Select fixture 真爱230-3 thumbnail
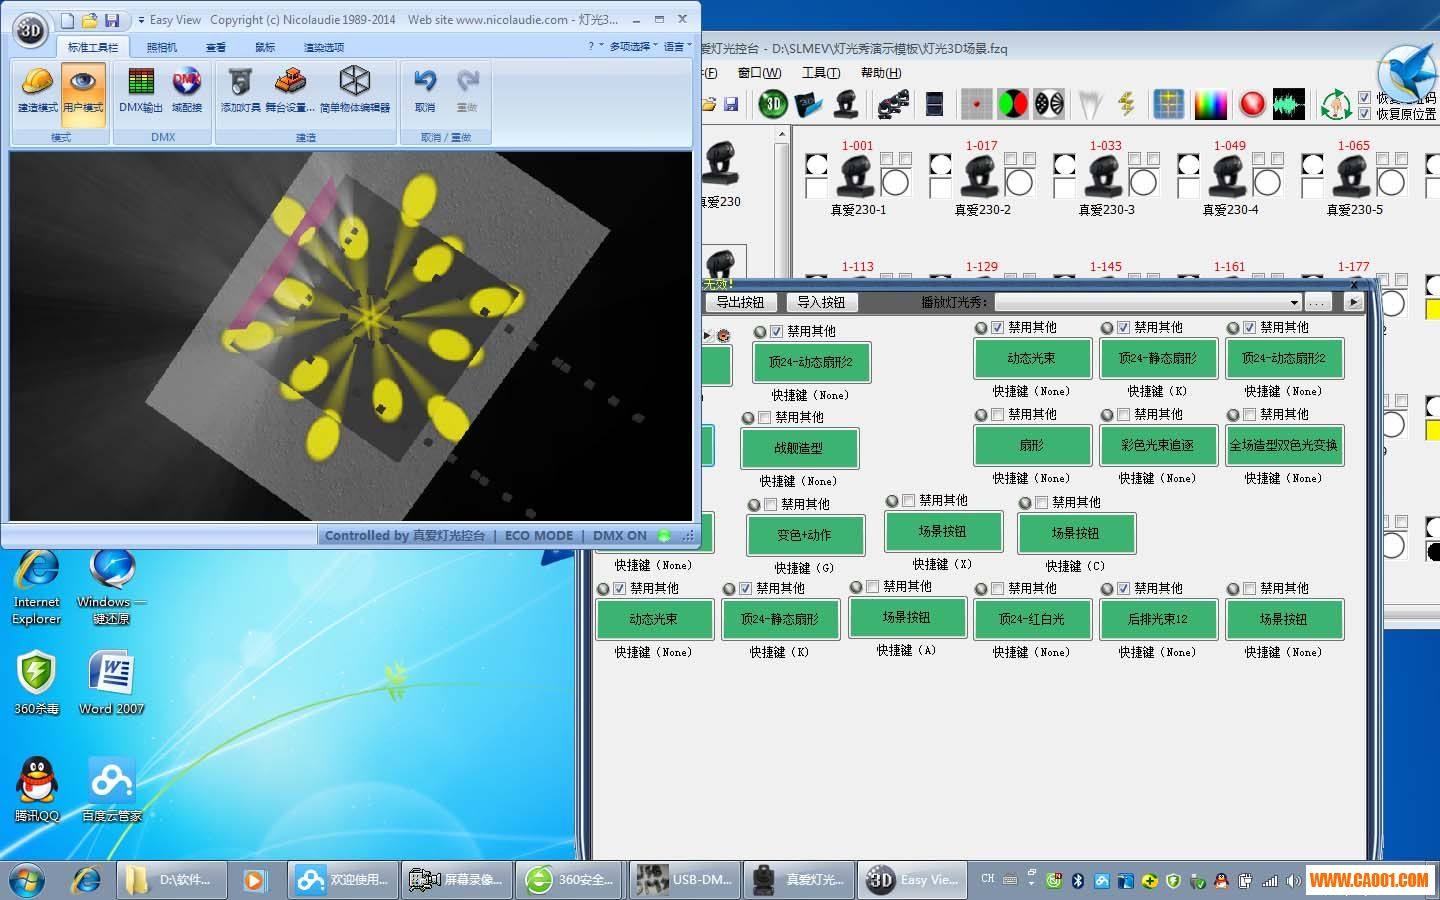This screenshot has height=900, width=1440. pos(1105,177)
